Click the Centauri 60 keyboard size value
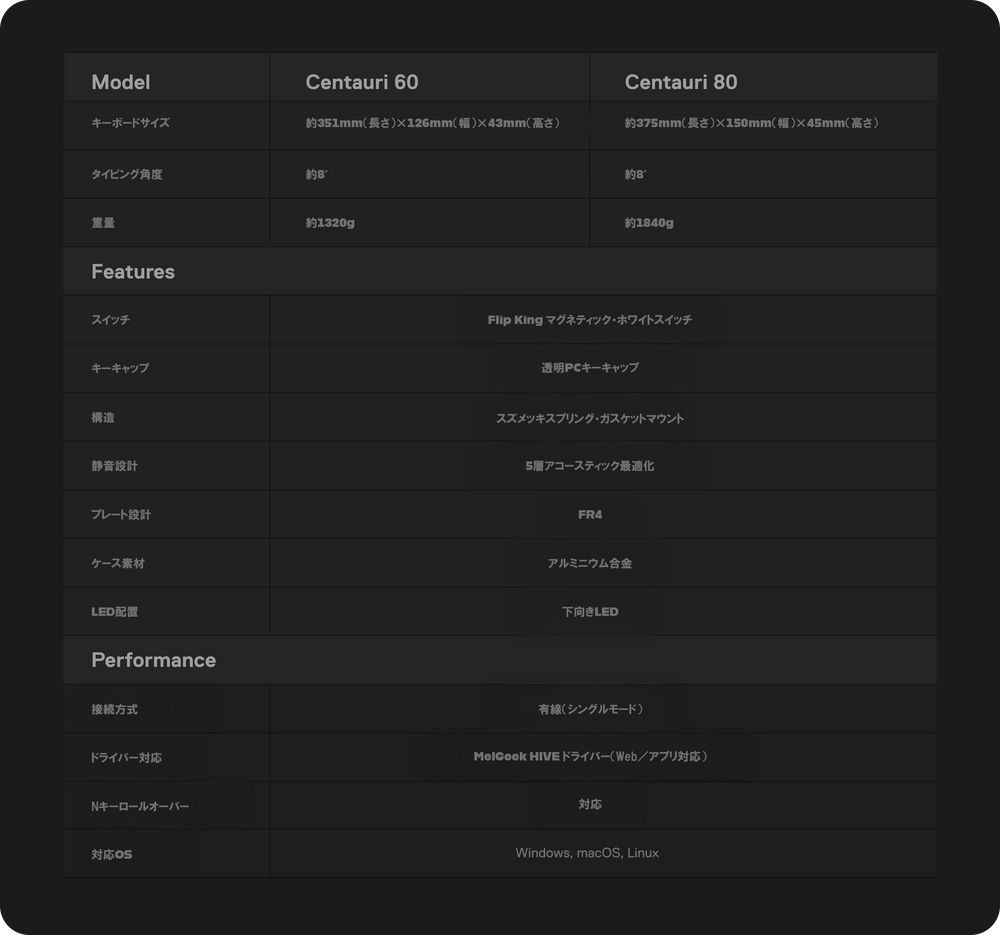The width and height of the screenshot is (1000, 935). pyautogui.click(x=432, y=124)
